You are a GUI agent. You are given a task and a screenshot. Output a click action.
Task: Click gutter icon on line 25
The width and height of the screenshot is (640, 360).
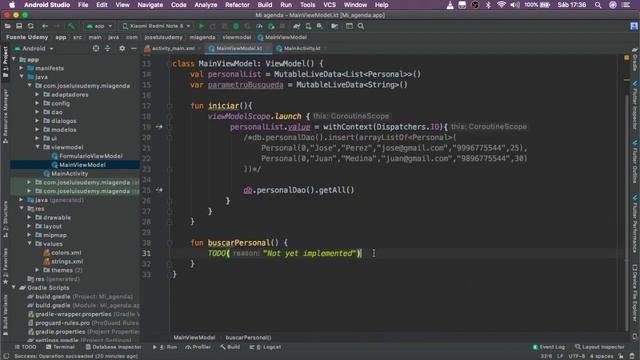[159, 190]
